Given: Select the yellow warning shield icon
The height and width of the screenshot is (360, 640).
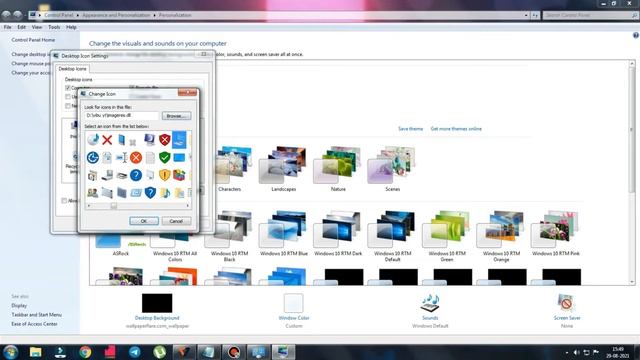Looking at the screenshot, I should [164, 175].
